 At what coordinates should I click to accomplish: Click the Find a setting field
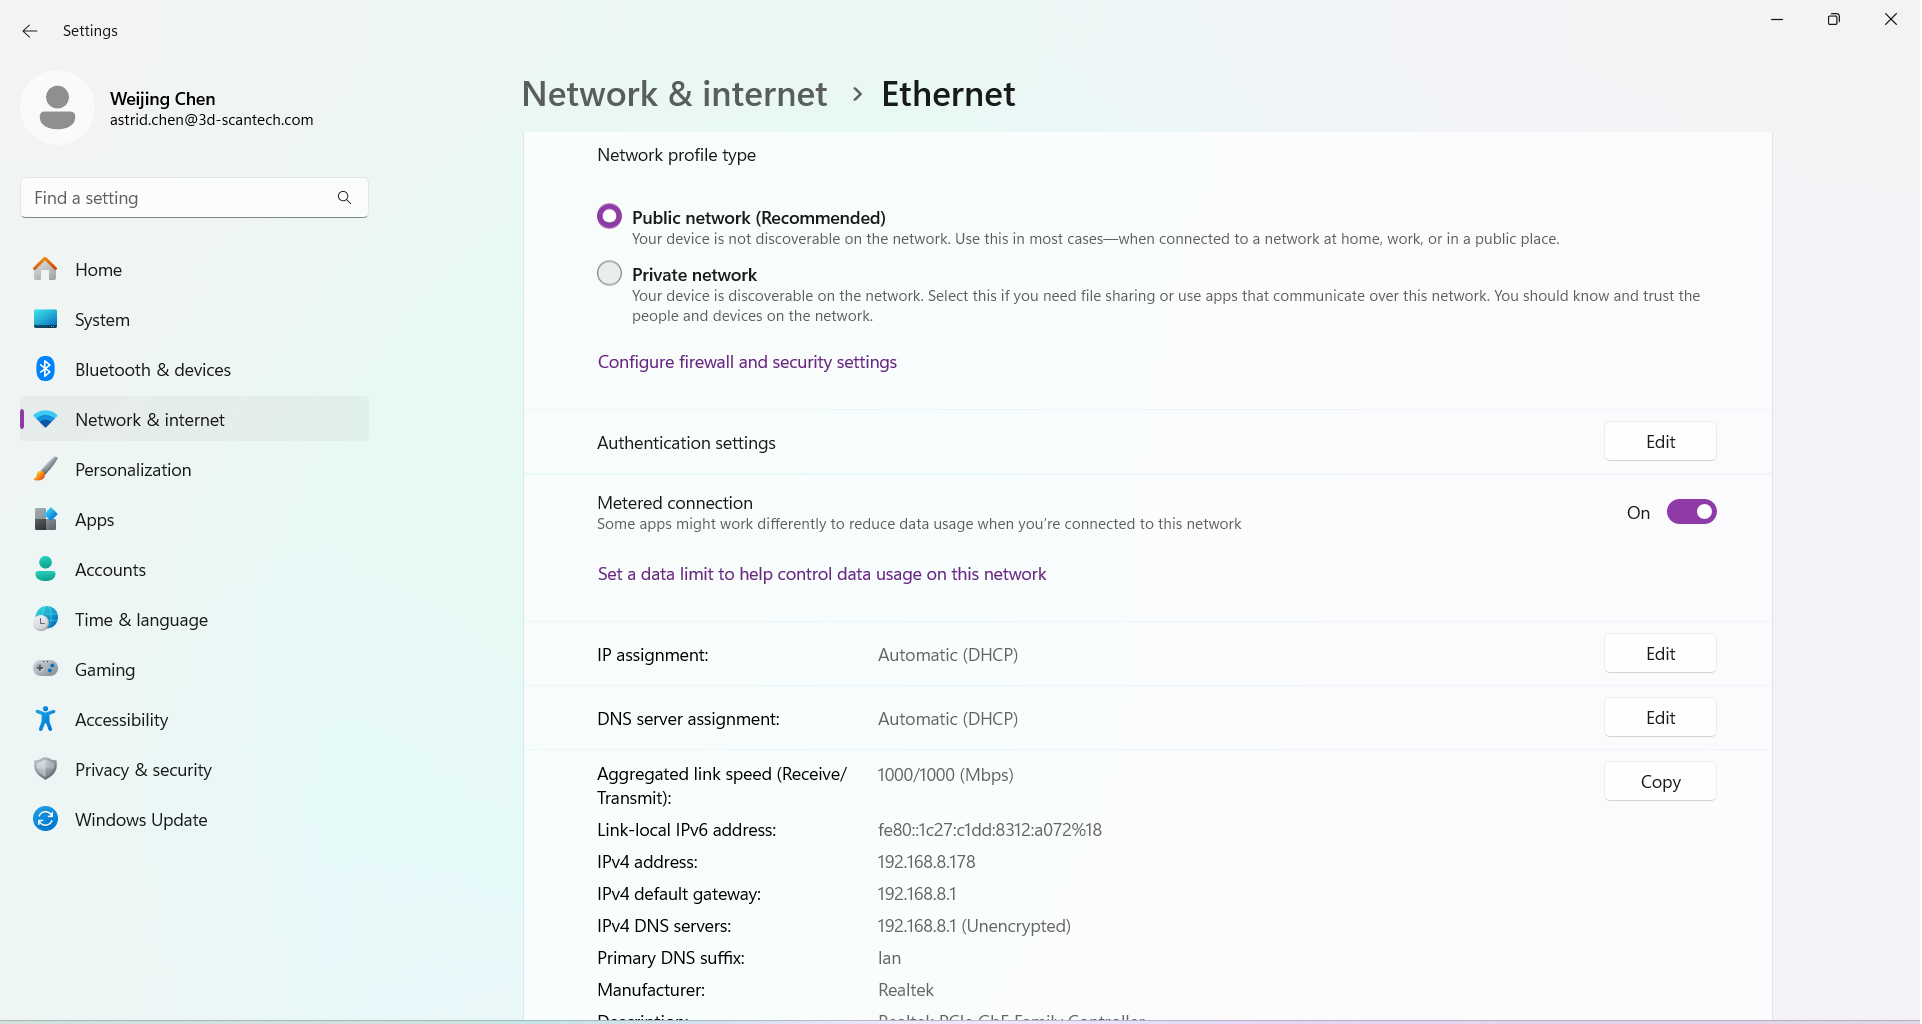click(194, 198)
